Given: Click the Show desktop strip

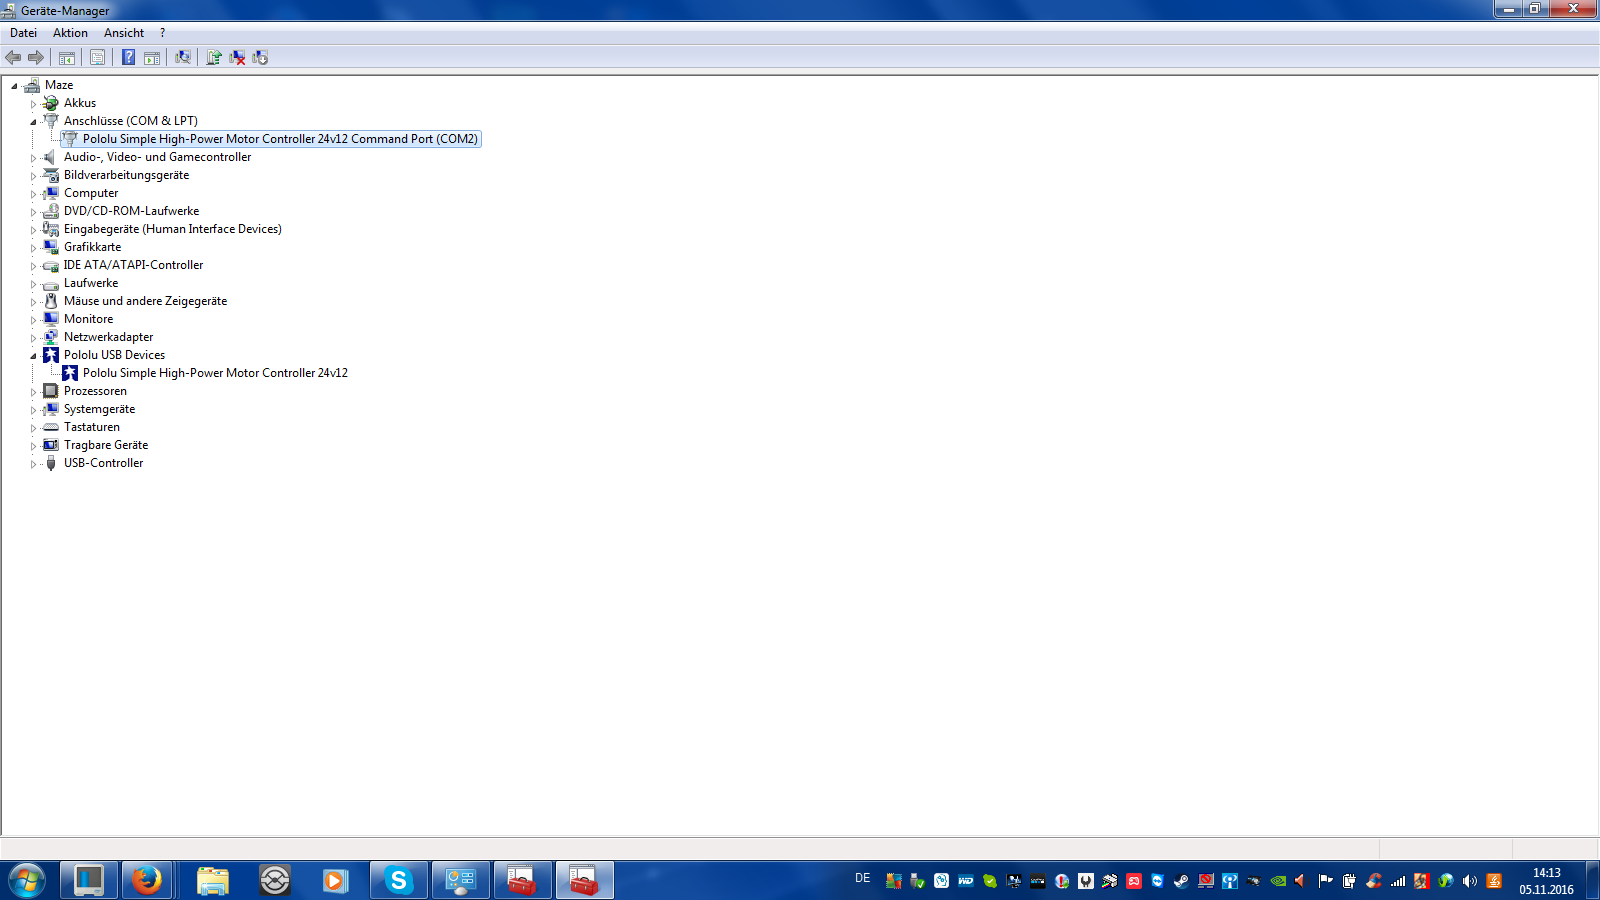Looking at the screenshot, I should coord(1592,881).
